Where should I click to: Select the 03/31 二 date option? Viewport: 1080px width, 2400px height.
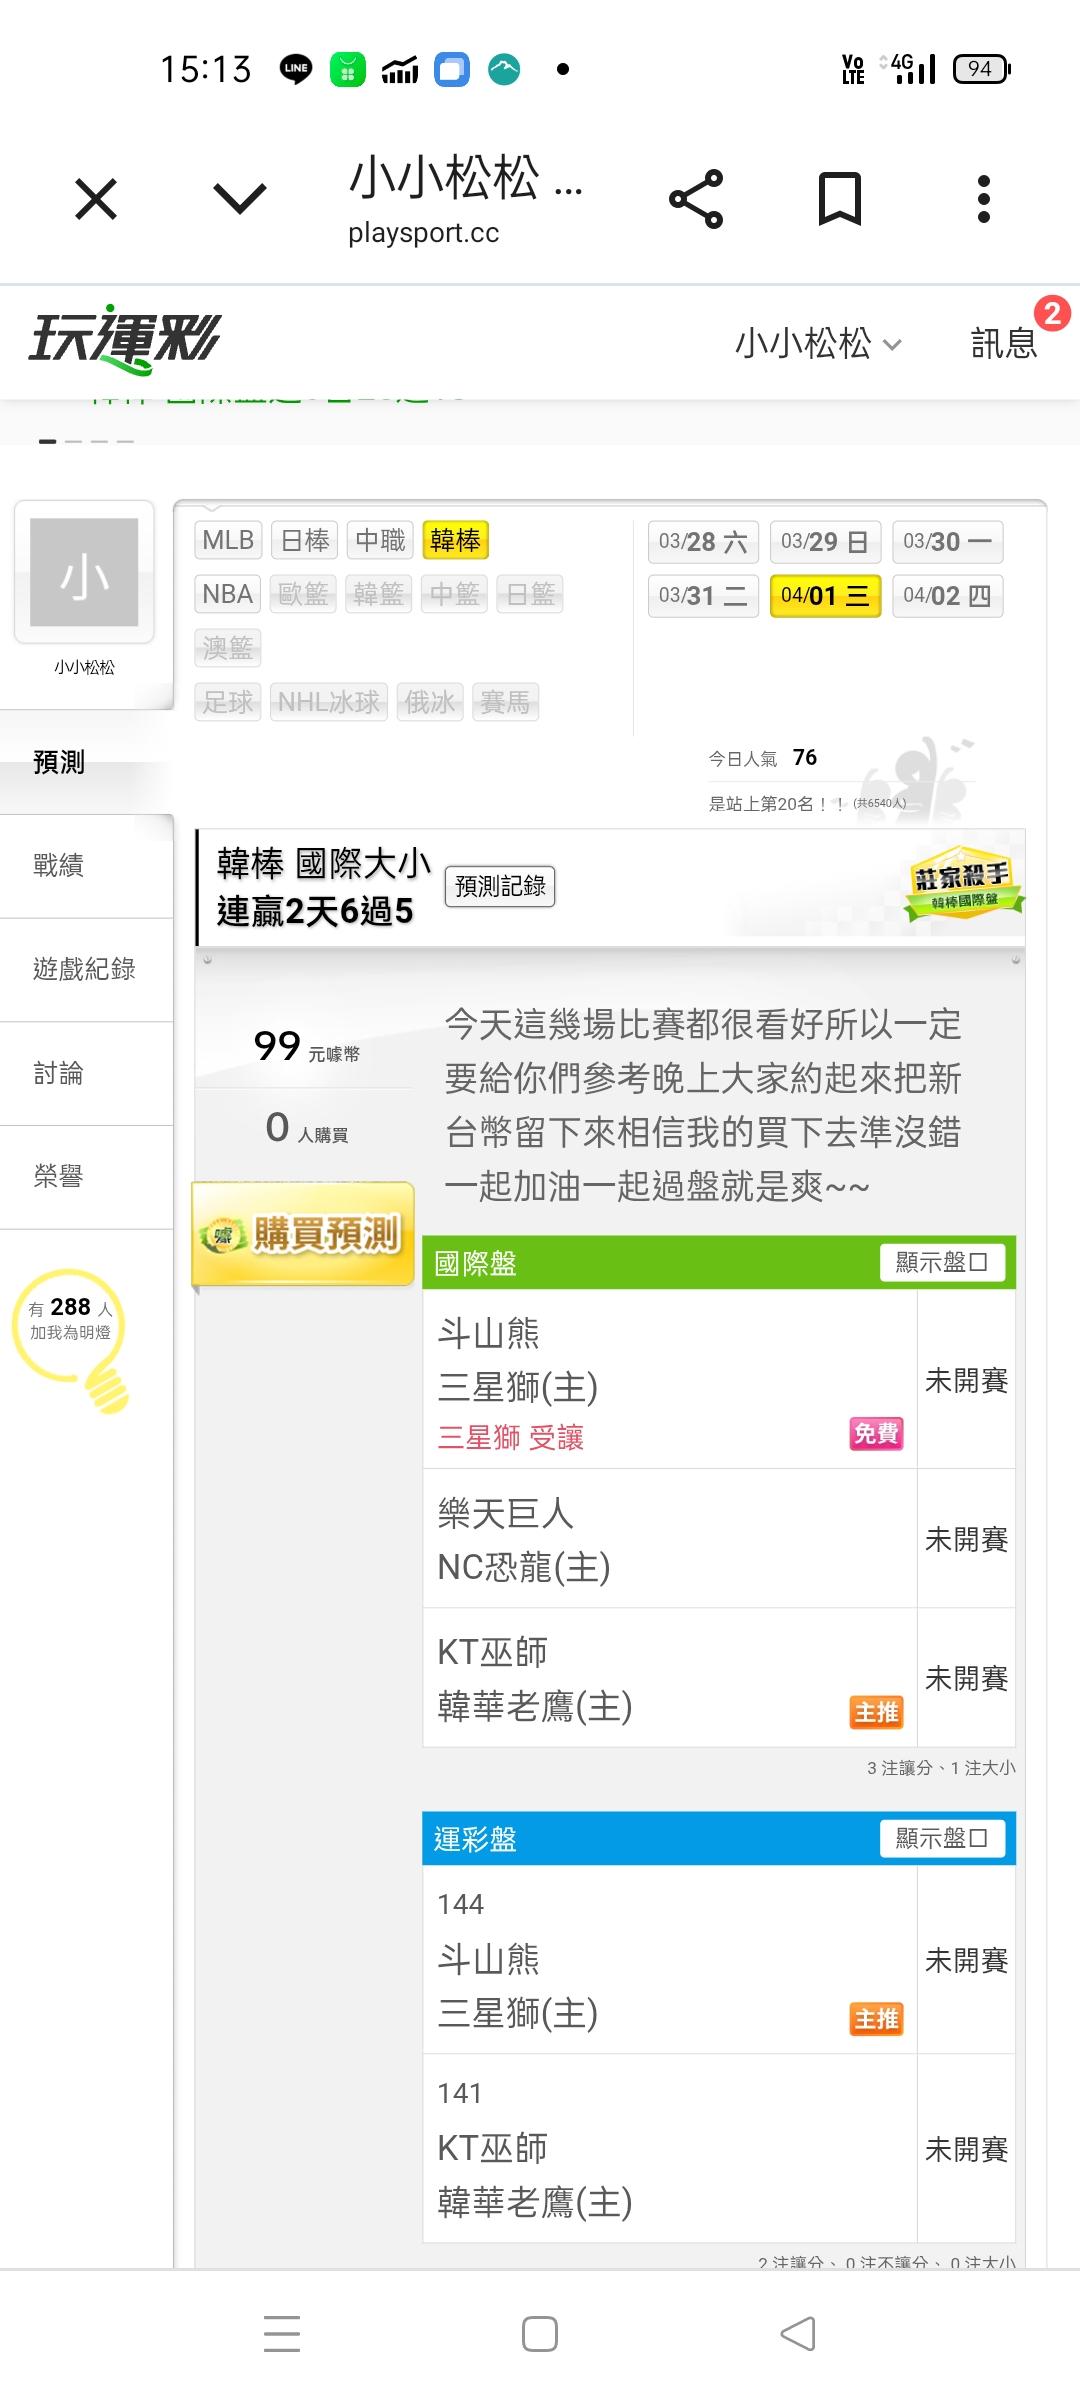pos(703,596)
